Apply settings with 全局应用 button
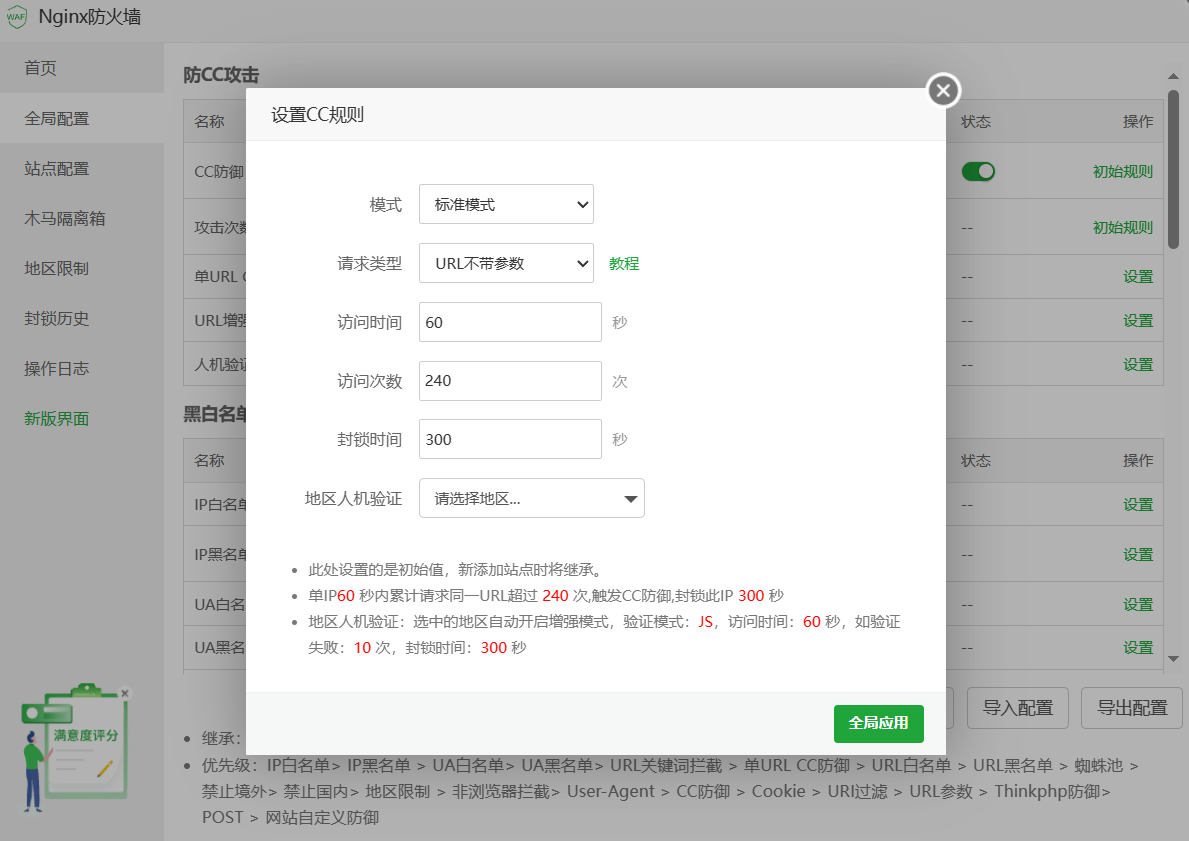 (879, 723)
